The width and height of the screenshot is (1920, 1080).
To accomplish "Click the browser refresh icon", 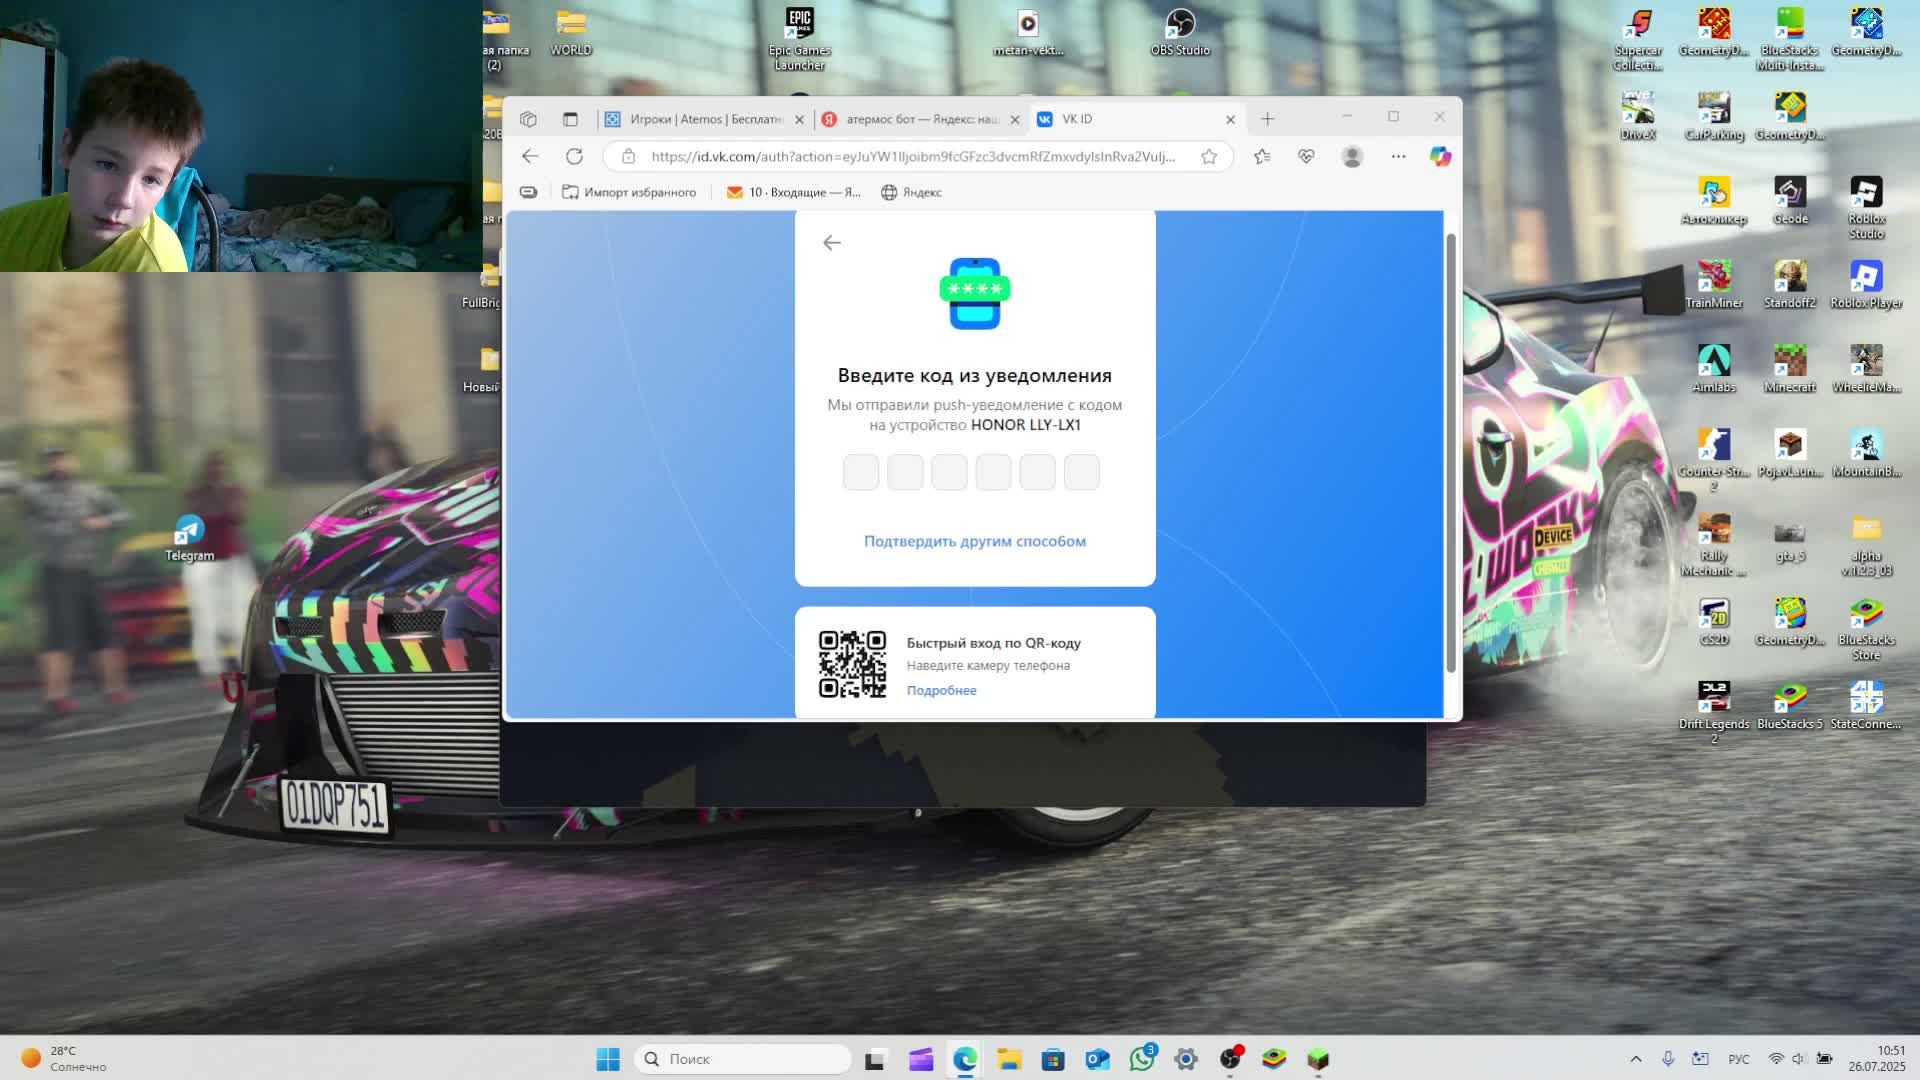I will click(x=574, y=156).
